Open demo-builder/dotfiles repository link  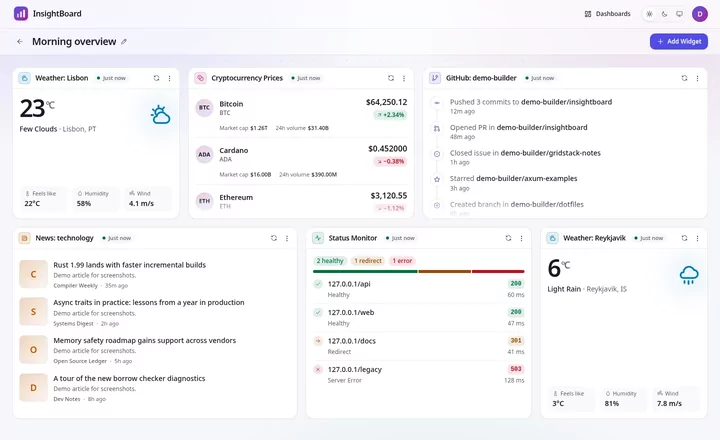pos(547,204)
